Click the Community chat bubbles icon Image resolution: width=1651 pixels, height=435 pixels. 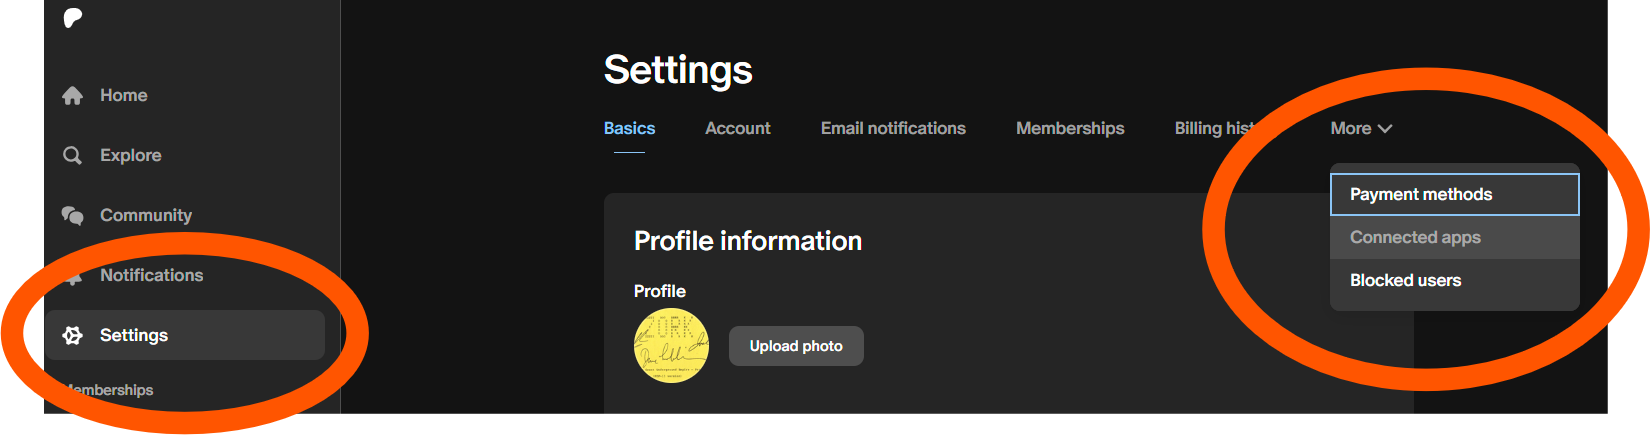(x=72, y=216)
